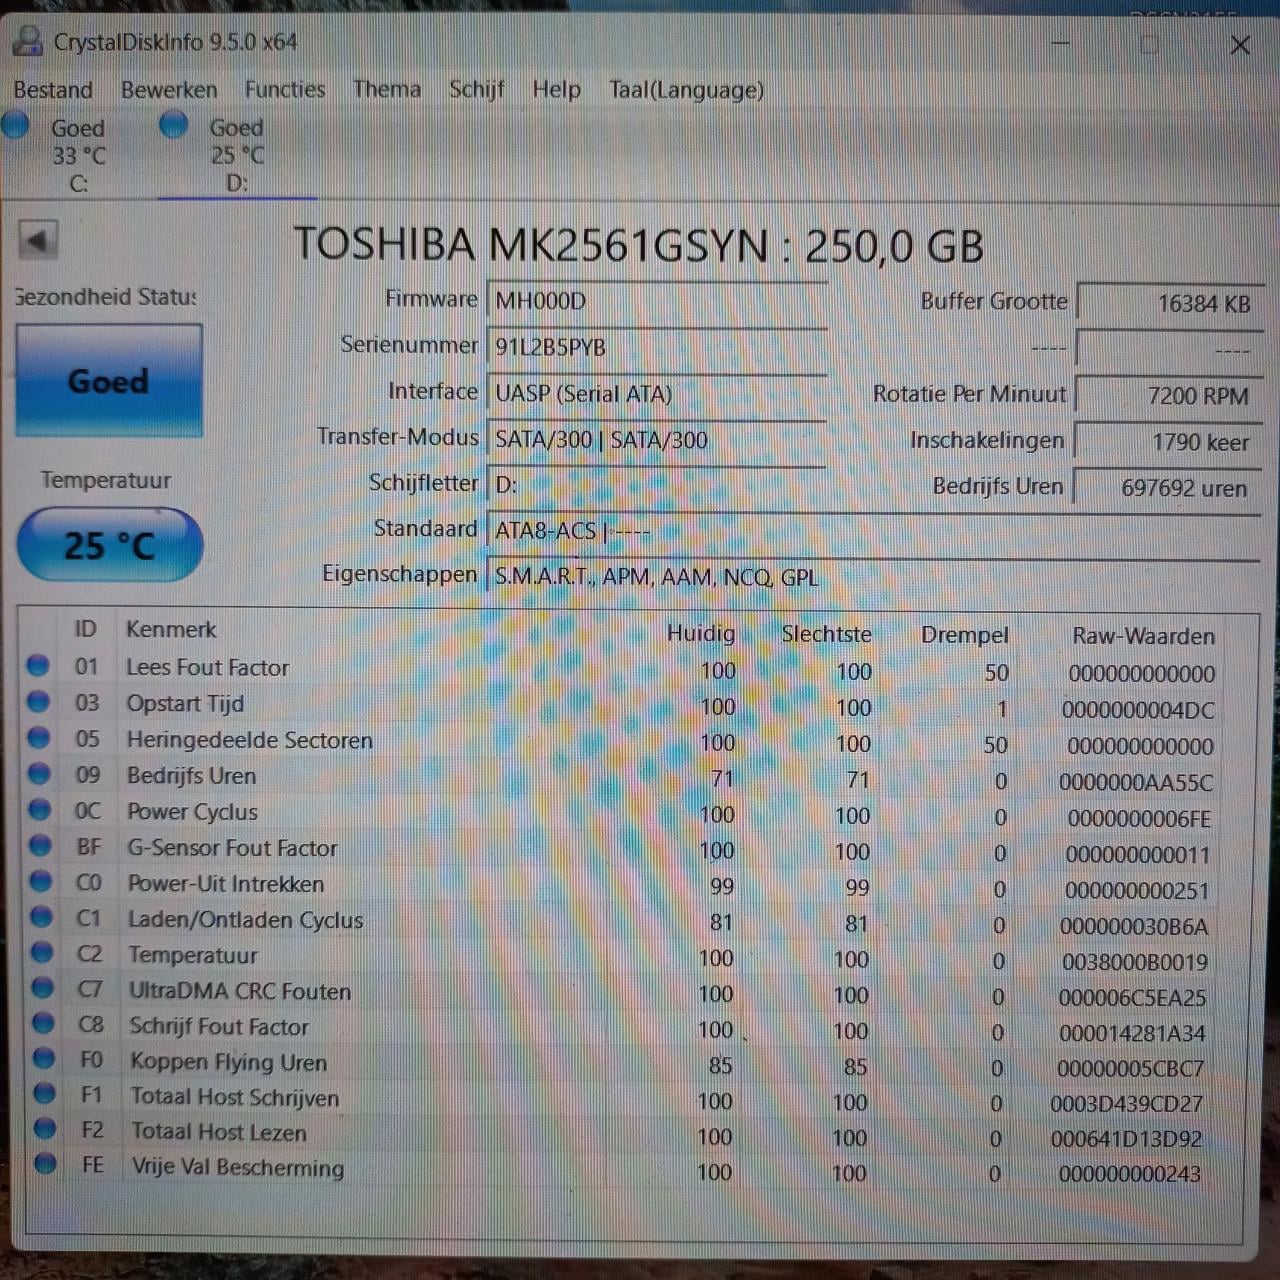Click raw value 0038000B0019
This screenshot has height=1280, width=1280.
coord(1135,962)
